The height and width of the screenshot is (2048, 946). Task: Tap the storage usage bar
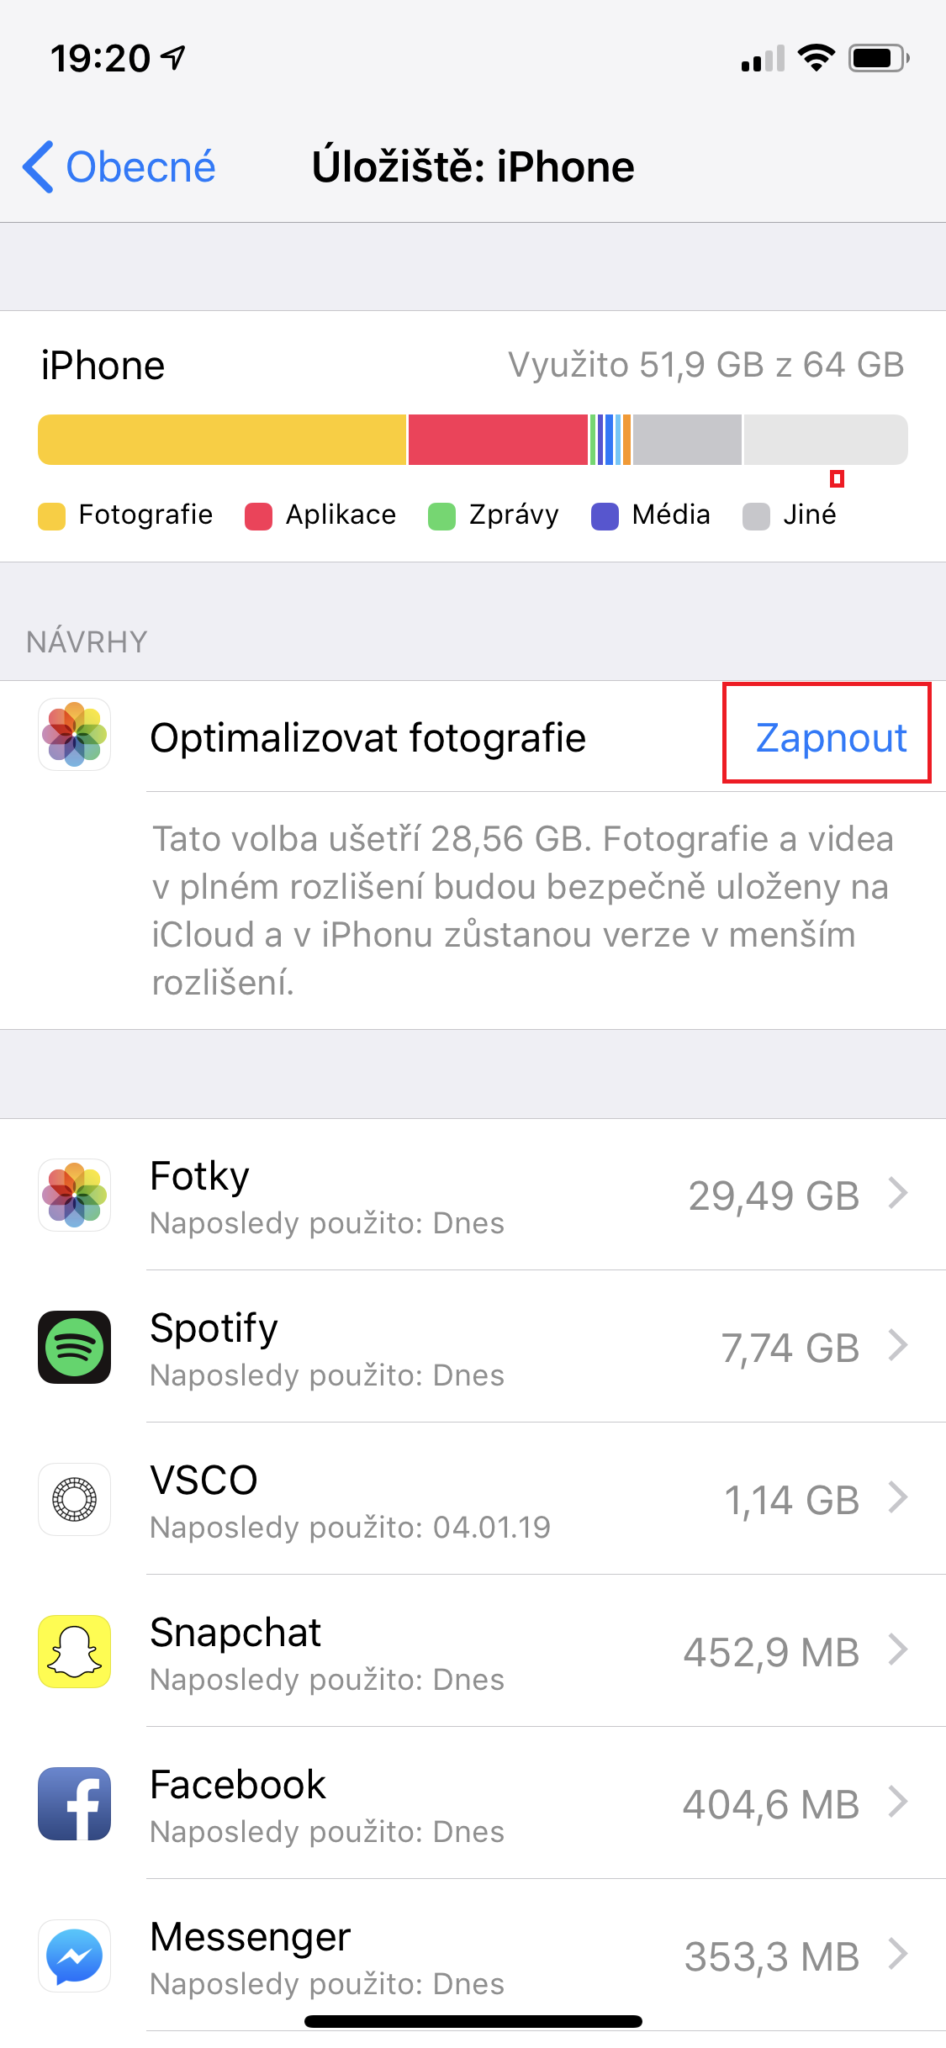pos(473,440)
